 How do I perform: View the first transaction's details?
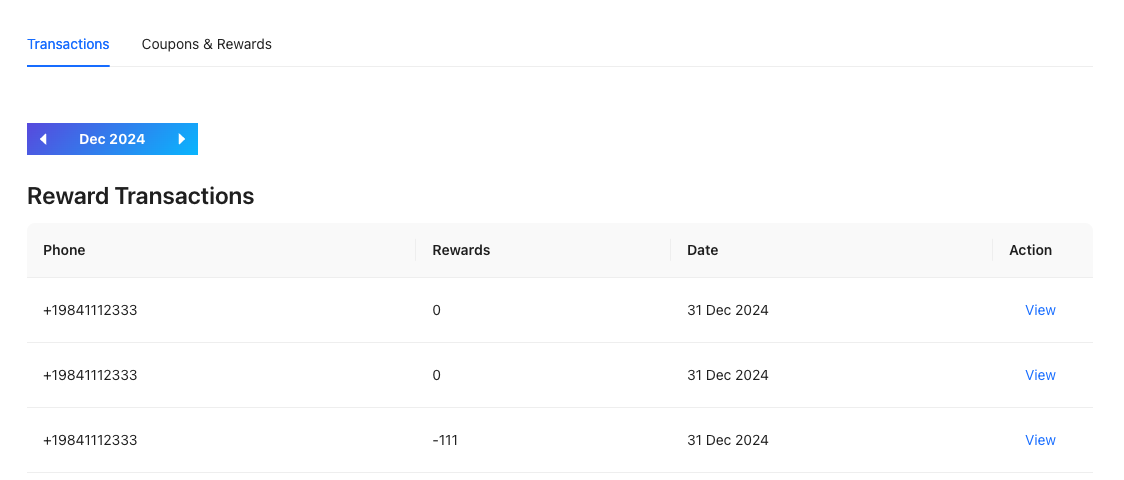pos(1040,310)
